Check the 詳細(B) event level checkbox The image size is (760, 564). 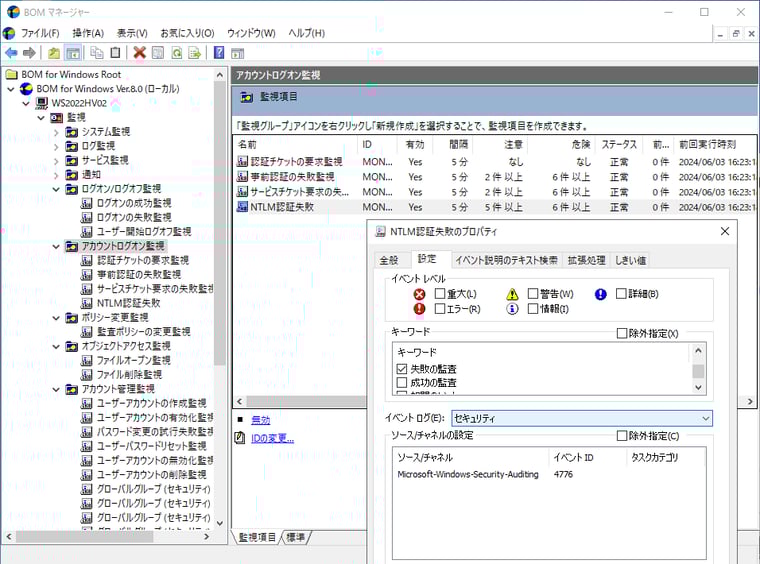pyautogui.click(x=621, y=294)
